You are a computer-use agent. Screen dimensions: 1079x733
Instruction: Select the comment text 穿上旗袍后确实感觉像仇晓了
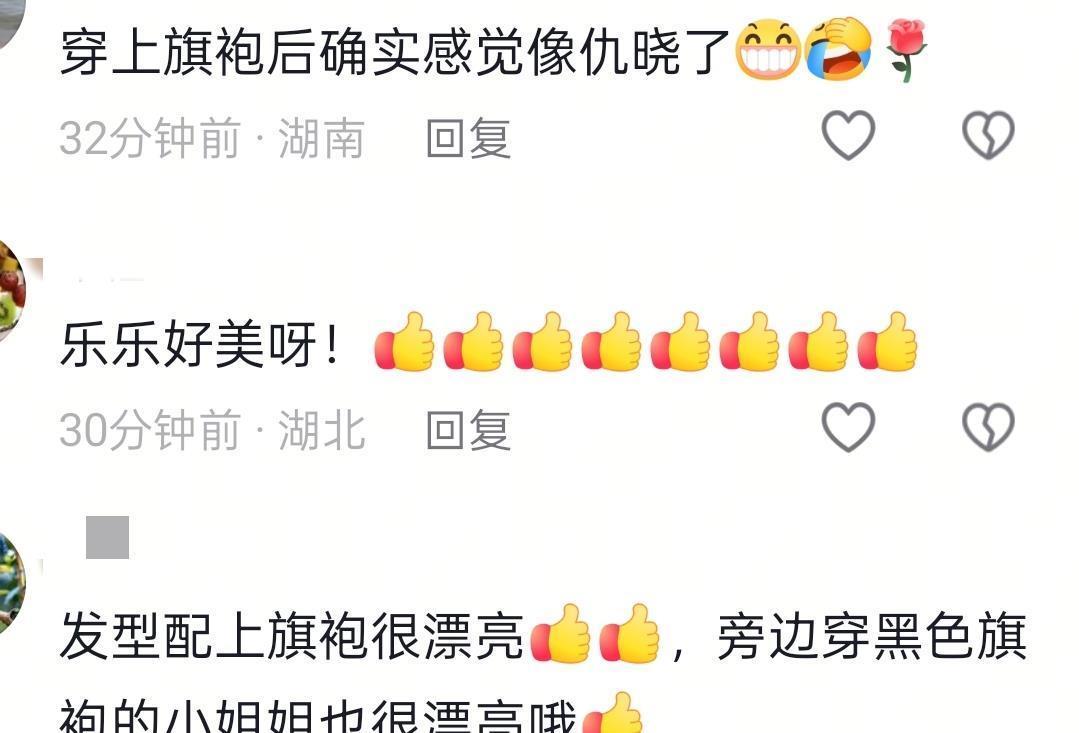coord(395,52)
